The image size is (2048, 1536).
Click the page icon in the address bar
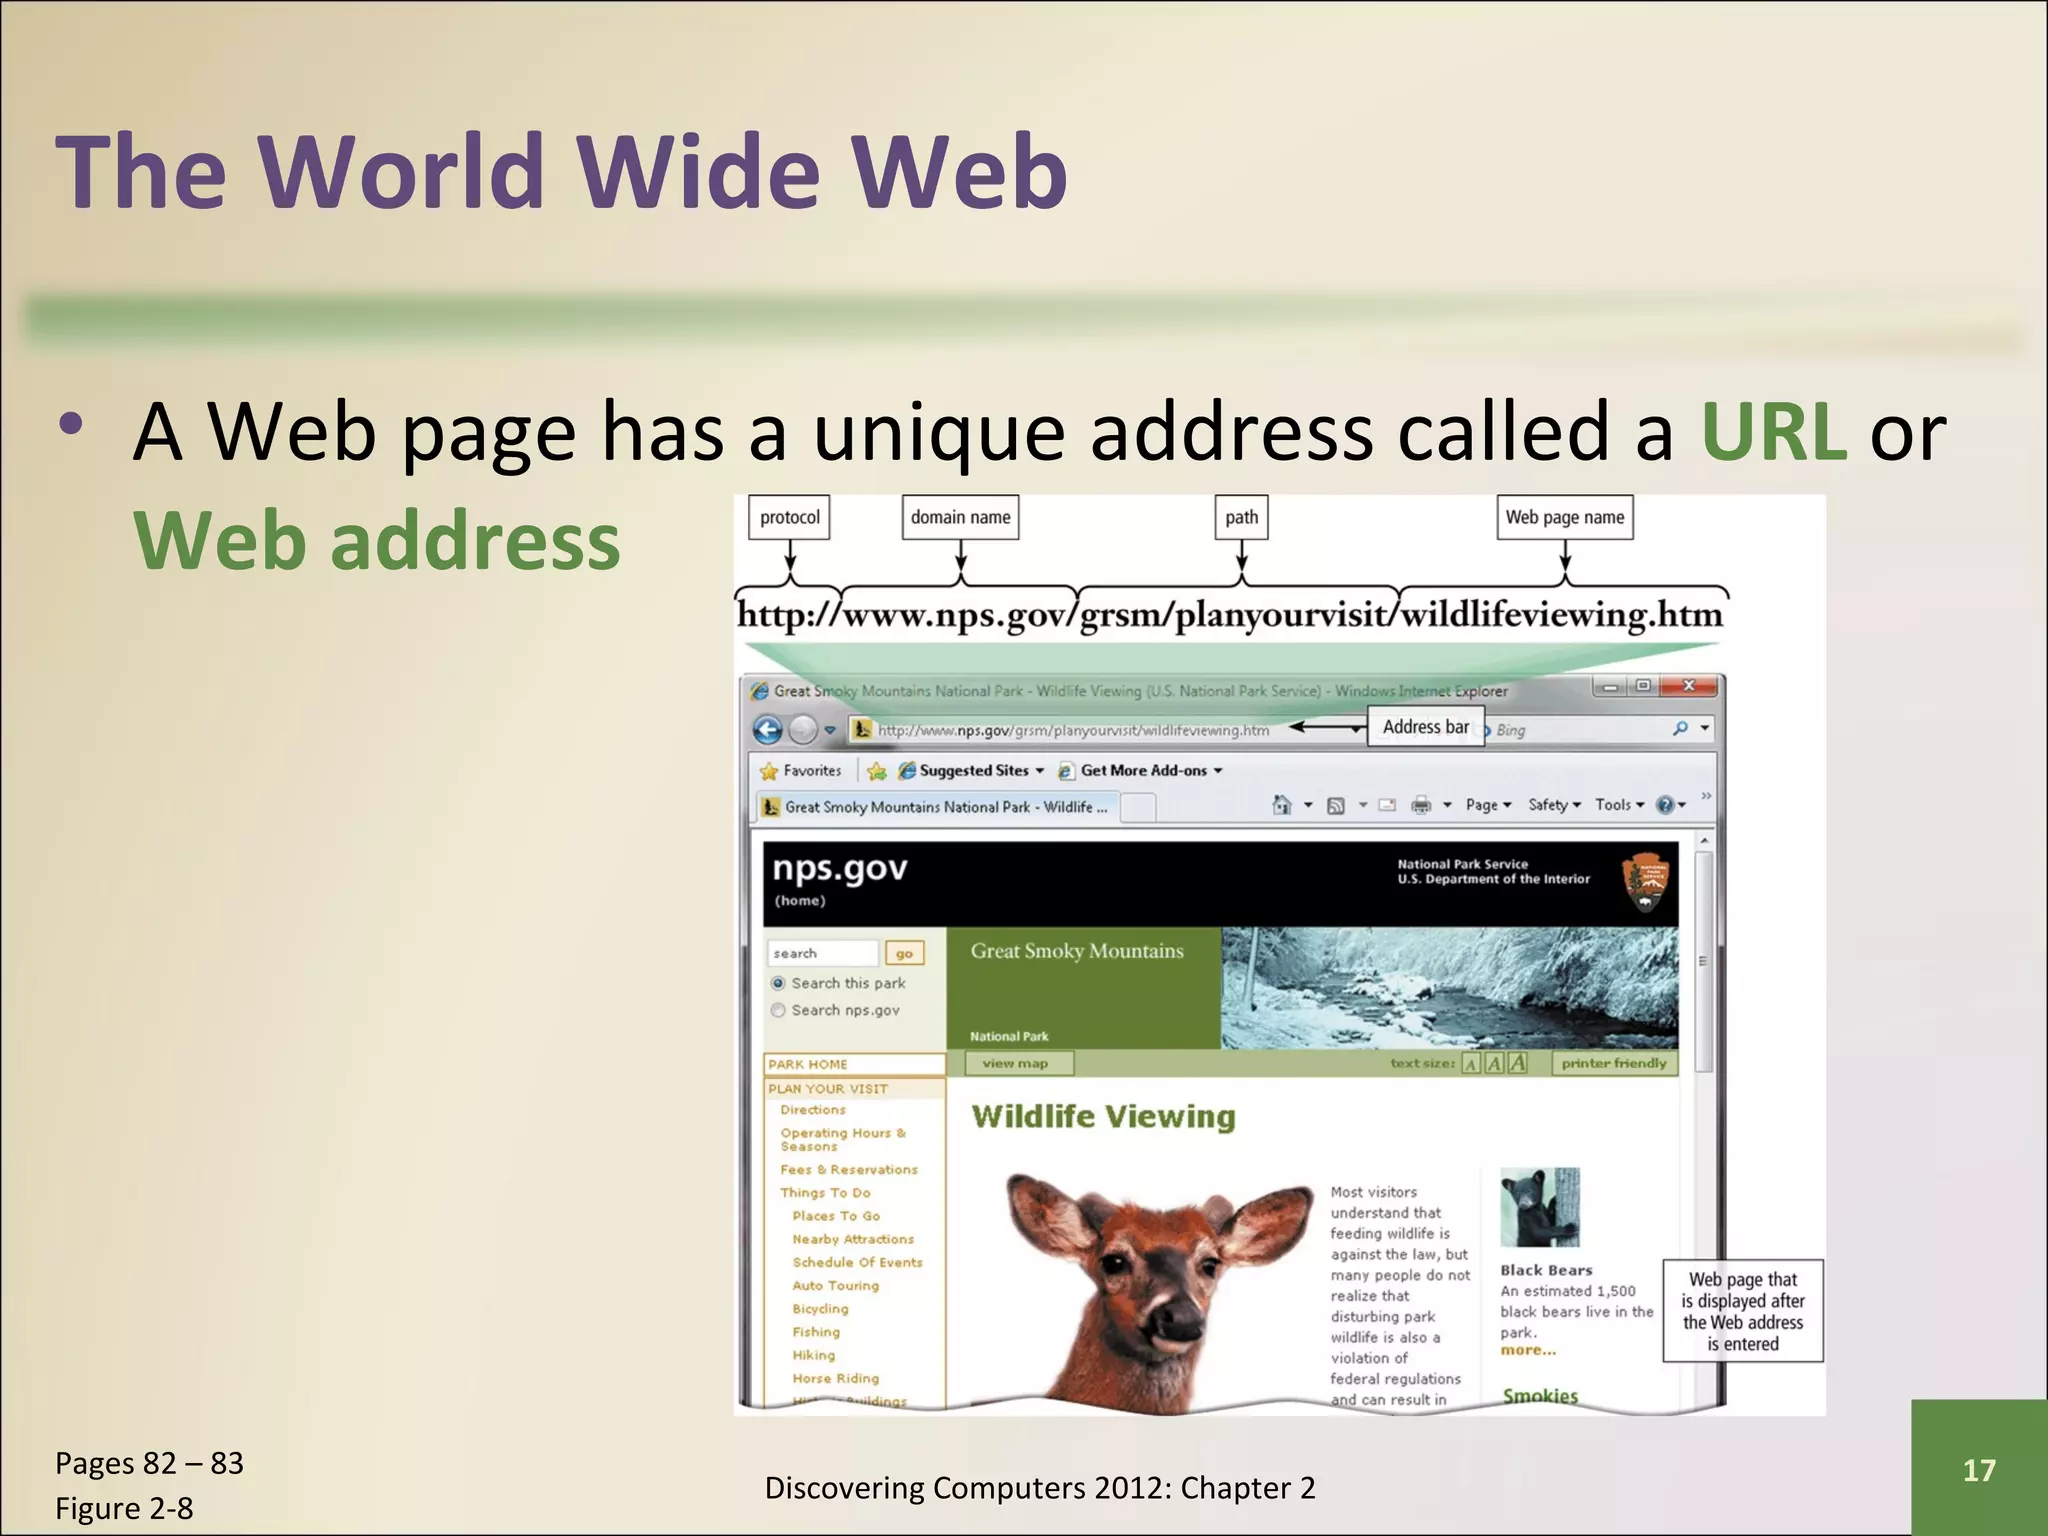pos(861,730)
